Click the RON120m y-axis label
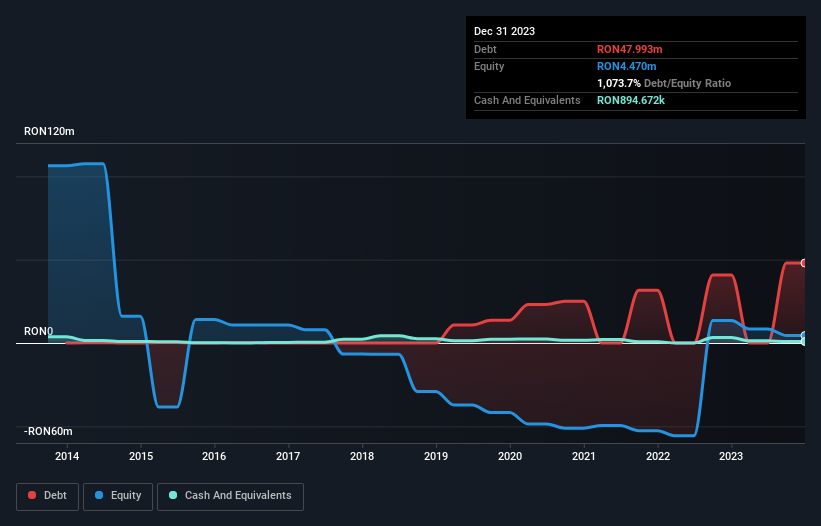The width and height of the screenshot is (821, 526). [x=49, y=131]
